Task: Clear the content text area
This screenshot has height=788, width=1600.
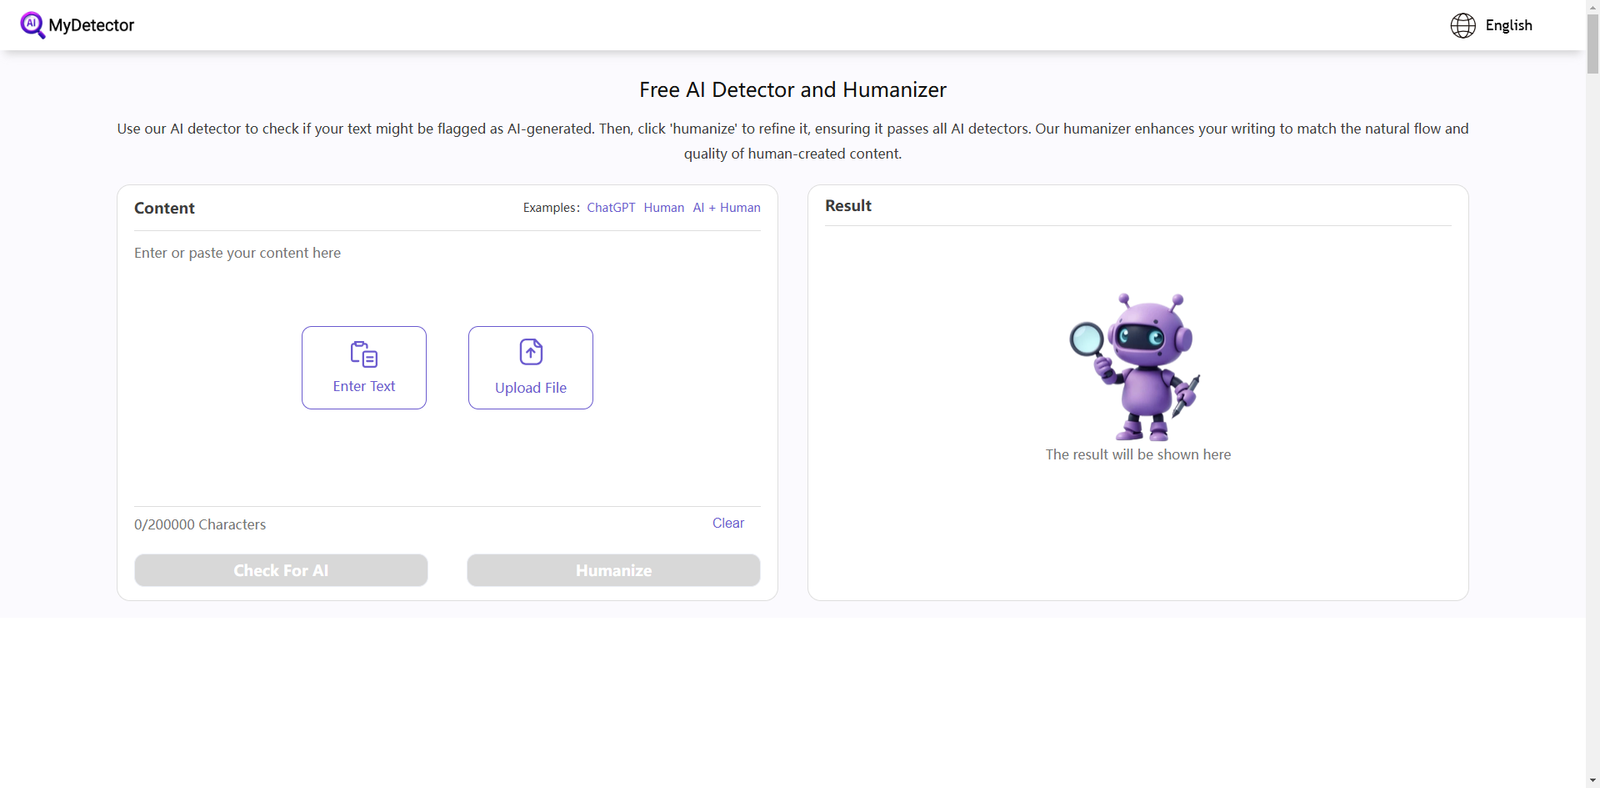Action: coord(728,523)
